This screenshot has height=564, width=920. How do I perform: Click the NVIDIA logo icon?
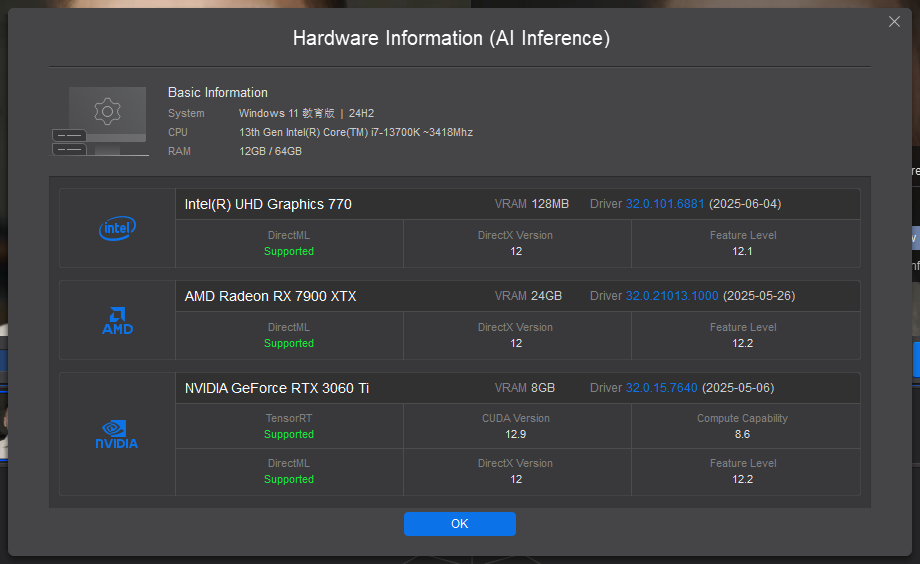pyautogui.click(x=117, y=434)
